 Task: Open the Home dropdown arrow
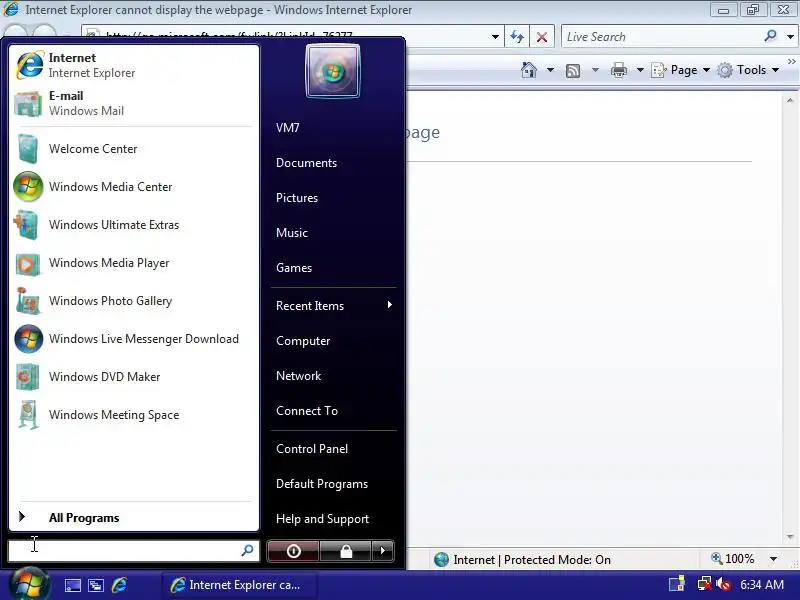click(x=550, y=70)
